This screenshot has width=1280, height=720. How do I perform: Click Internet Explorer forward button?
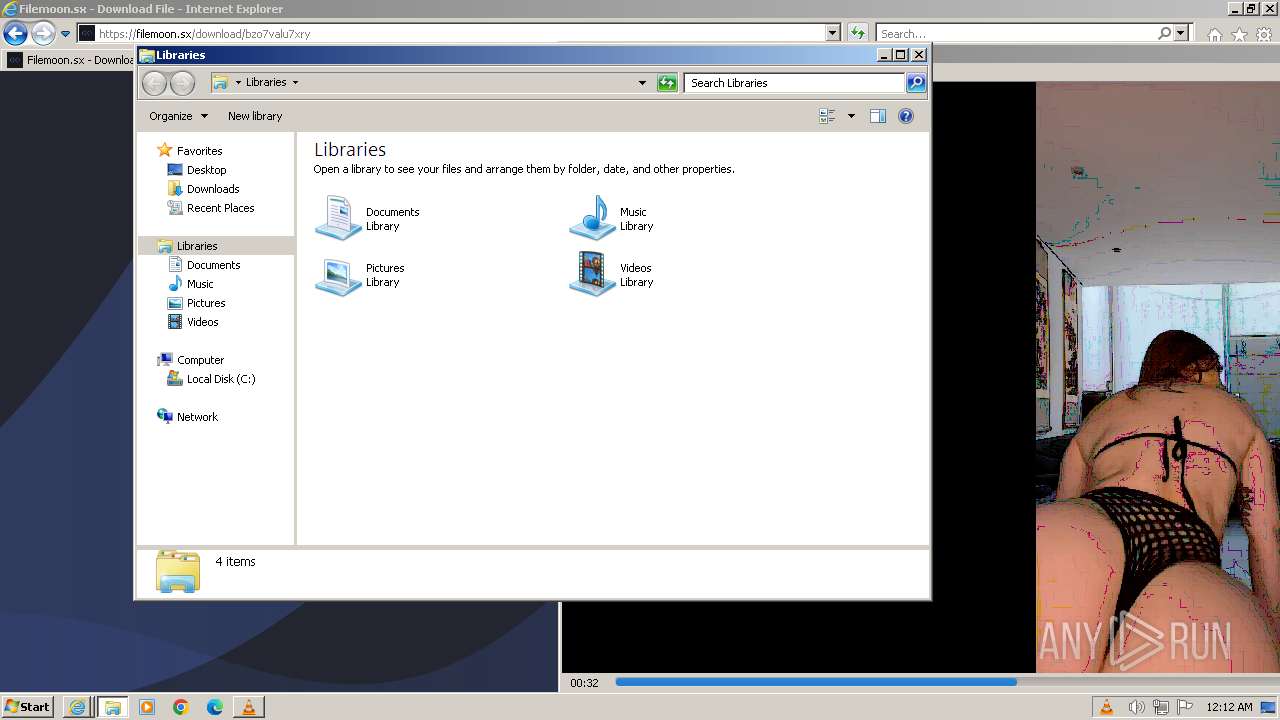point(43,33)
